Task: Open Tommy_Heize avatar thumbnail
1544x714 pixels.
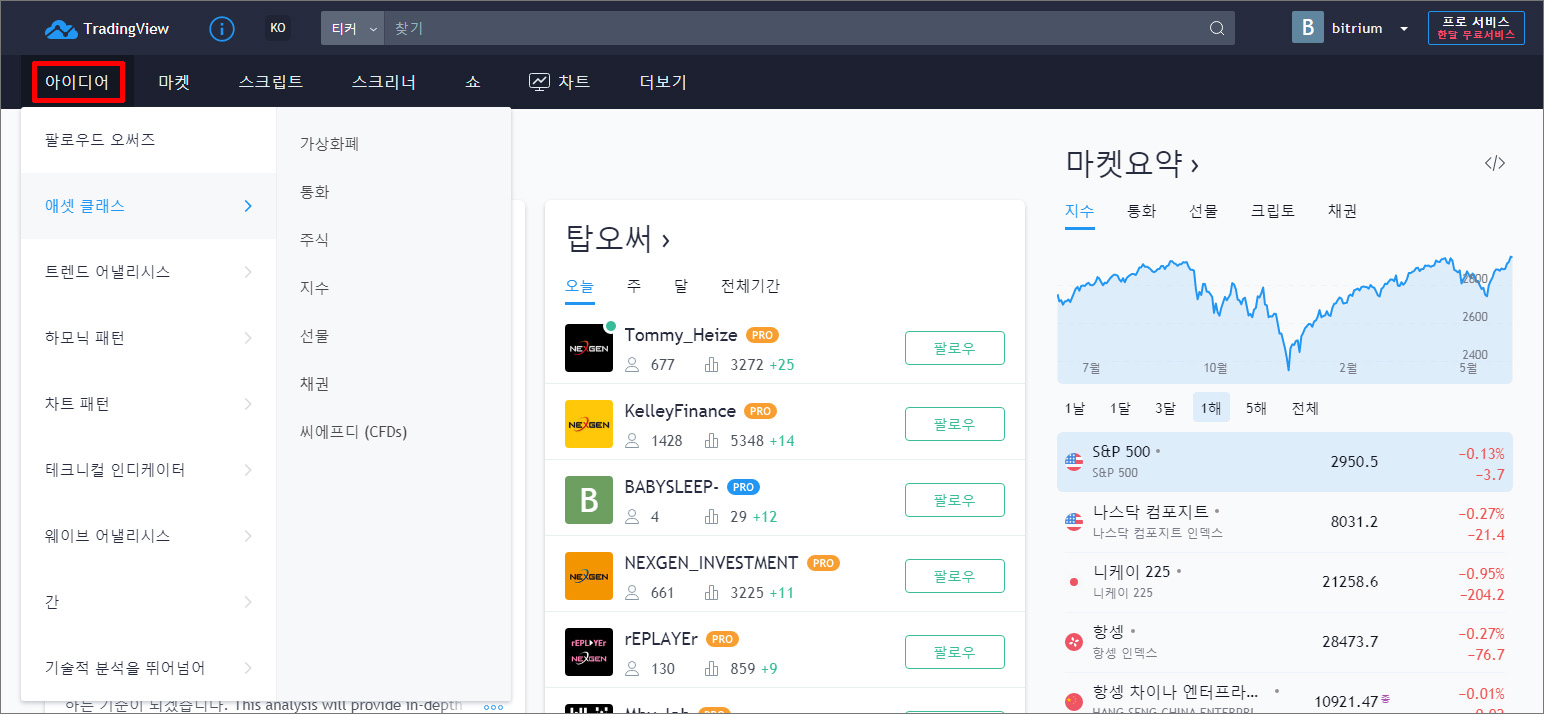Action: click(x=589, y=348)
